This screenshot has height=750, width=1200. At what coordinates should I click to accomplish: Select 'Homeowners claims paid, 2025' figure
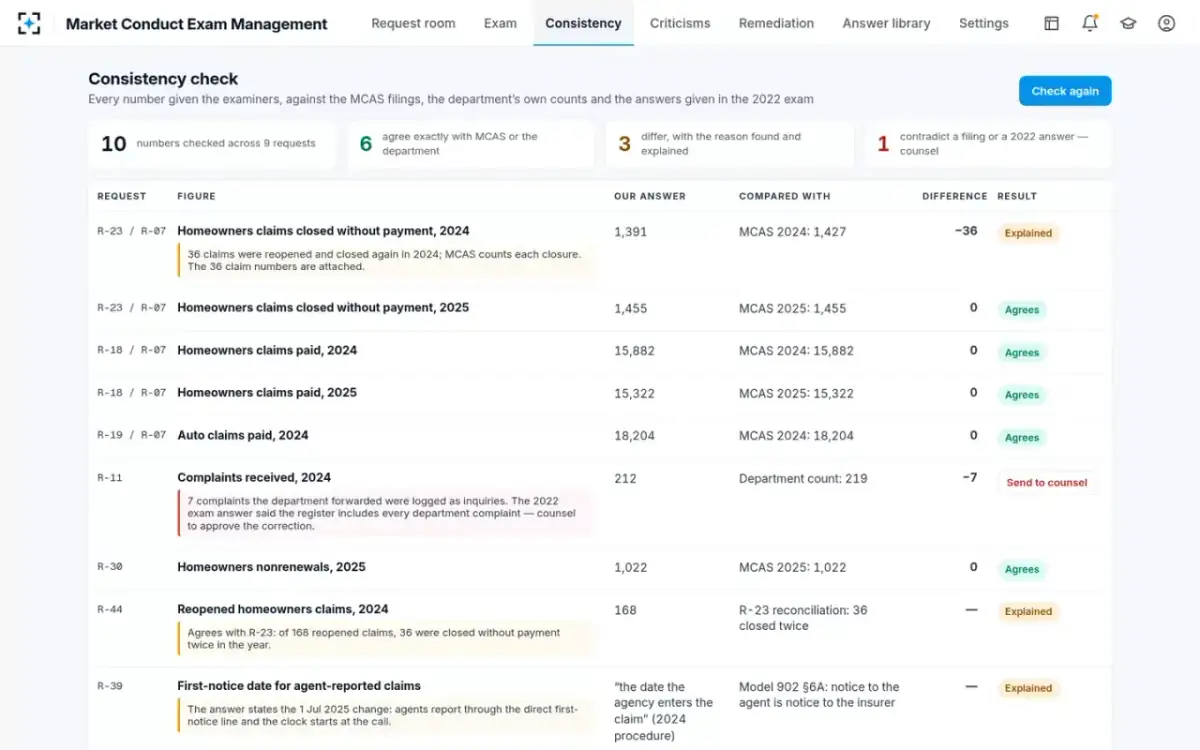click(x=267, y=392)
